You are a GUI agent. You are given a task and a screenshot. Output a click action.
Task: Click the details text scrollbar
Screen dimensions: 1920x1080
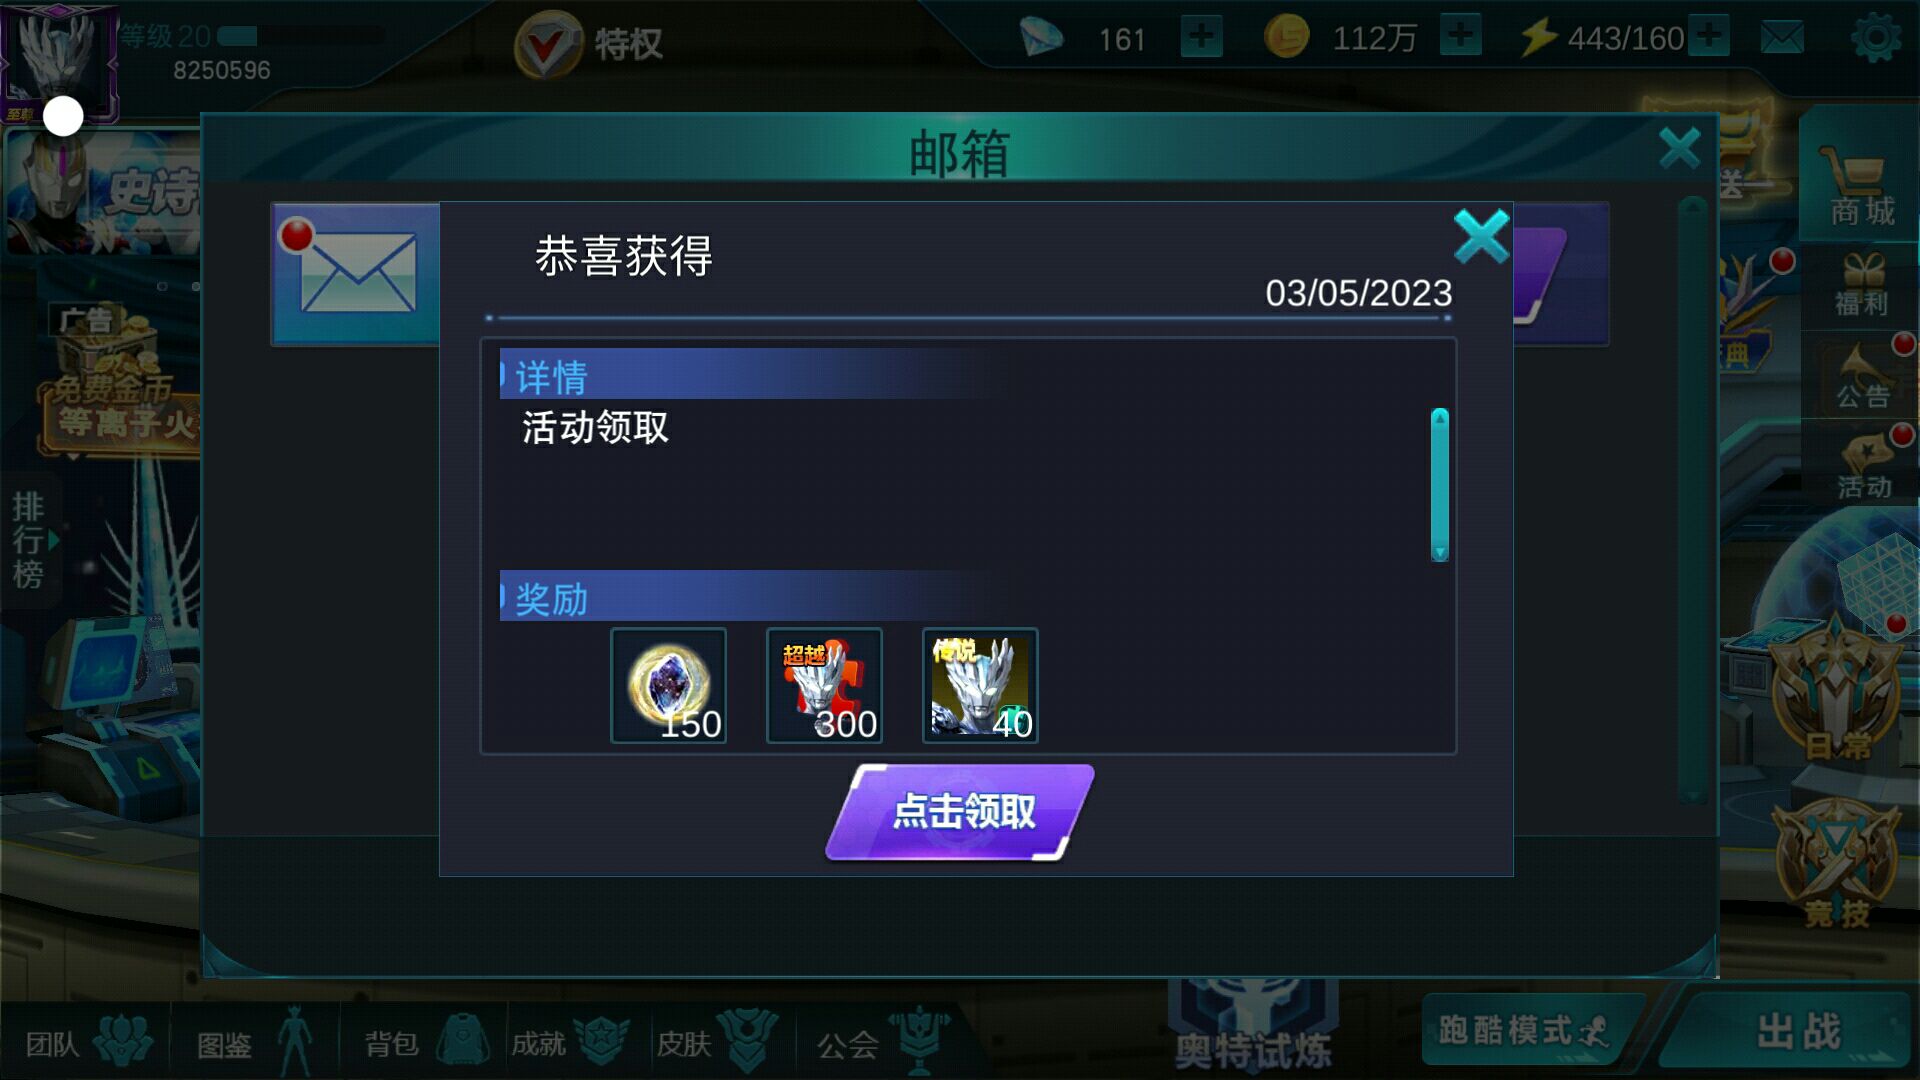pyautogui.click(x=1440, y=485)
